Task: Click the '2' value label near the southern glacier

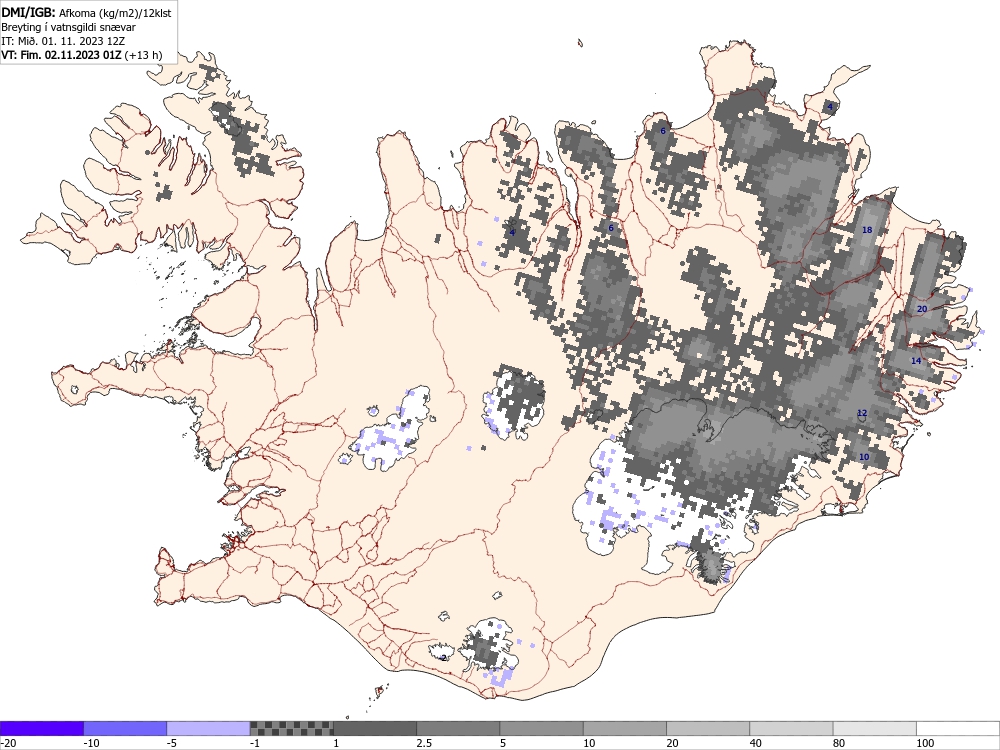Action: tap(445, 658)
